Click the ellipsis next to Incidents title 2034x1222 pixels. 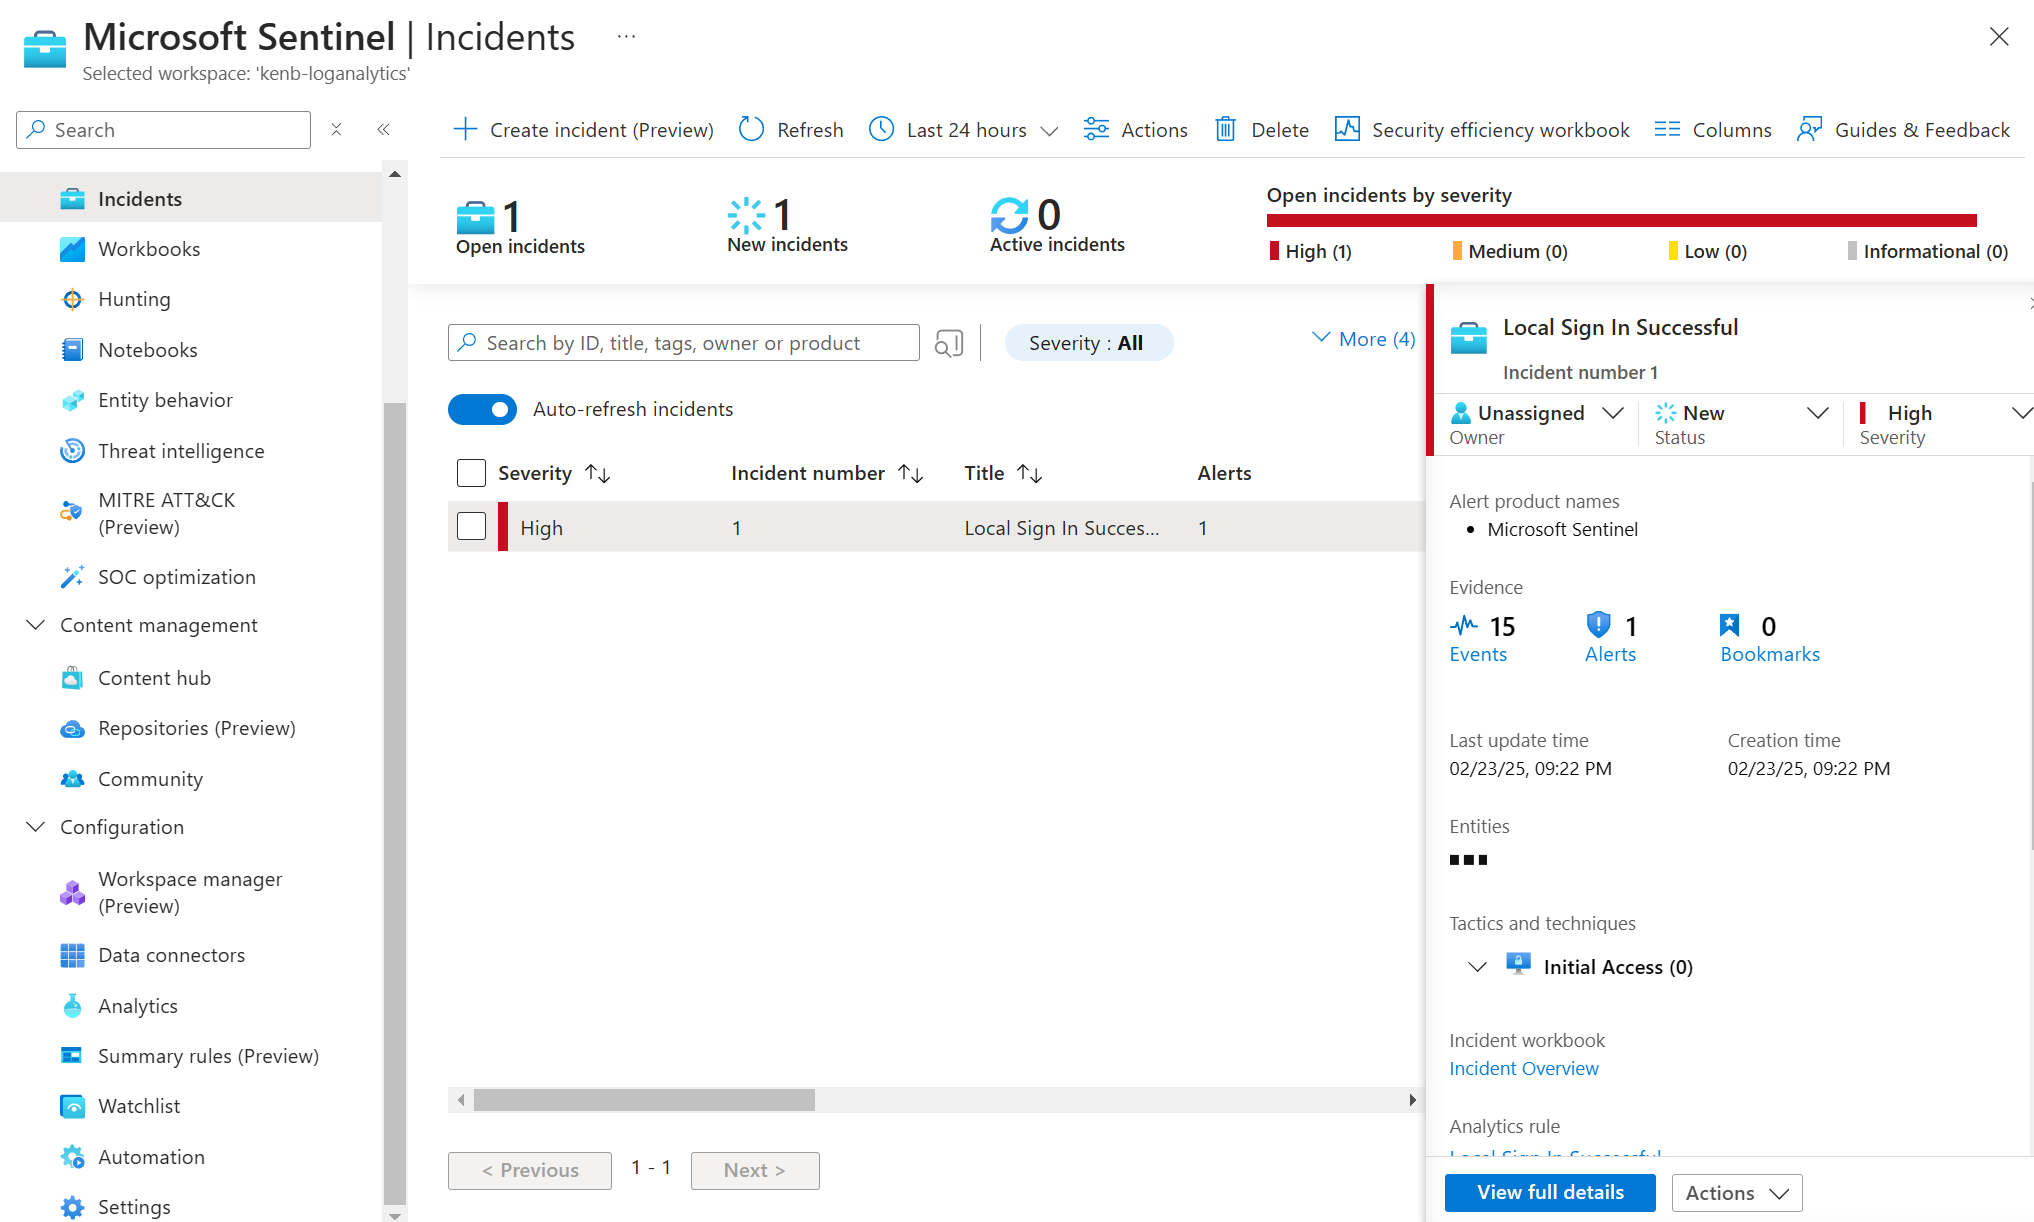626,37
